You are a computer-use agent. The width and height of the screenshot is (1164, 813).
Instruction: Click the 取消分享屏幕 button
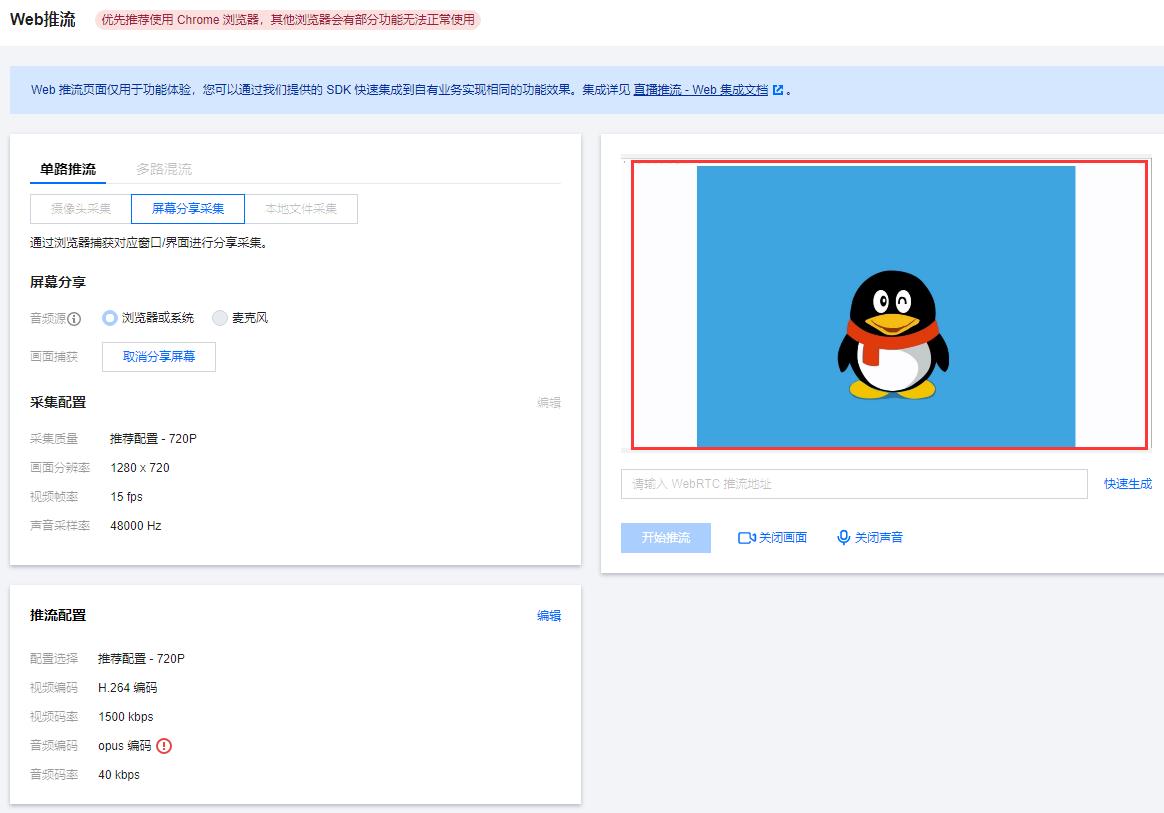(159, 356)
